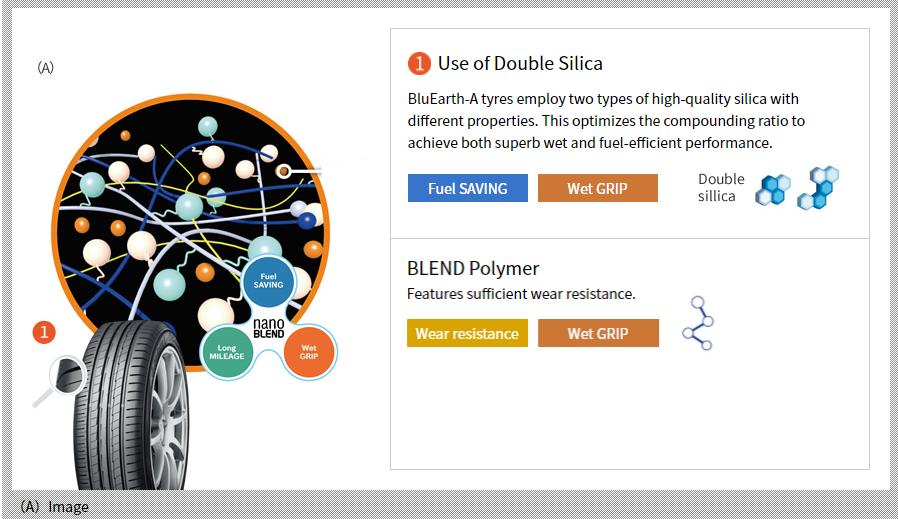Image resolution: width=898 pixels, height=519 pixels.
Task: Click the Double sillica text label
Action: pos(721,187)
